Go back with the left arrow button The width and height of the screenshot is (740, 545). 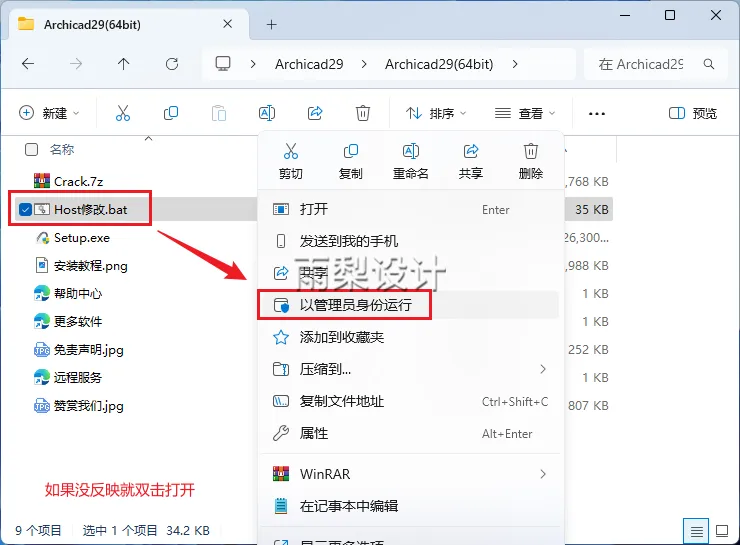click(28, 64)
